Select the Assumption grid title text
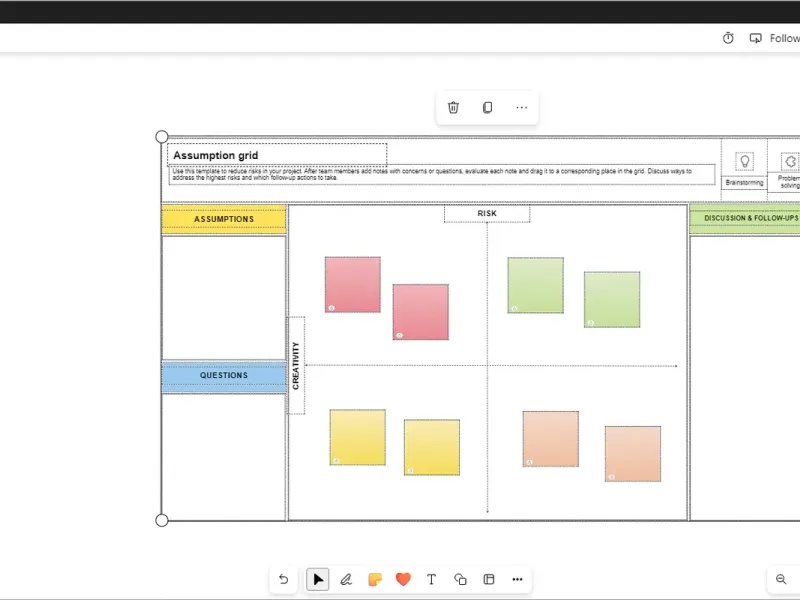The width and height of the screenshot is (800, 600). (215, 155)
